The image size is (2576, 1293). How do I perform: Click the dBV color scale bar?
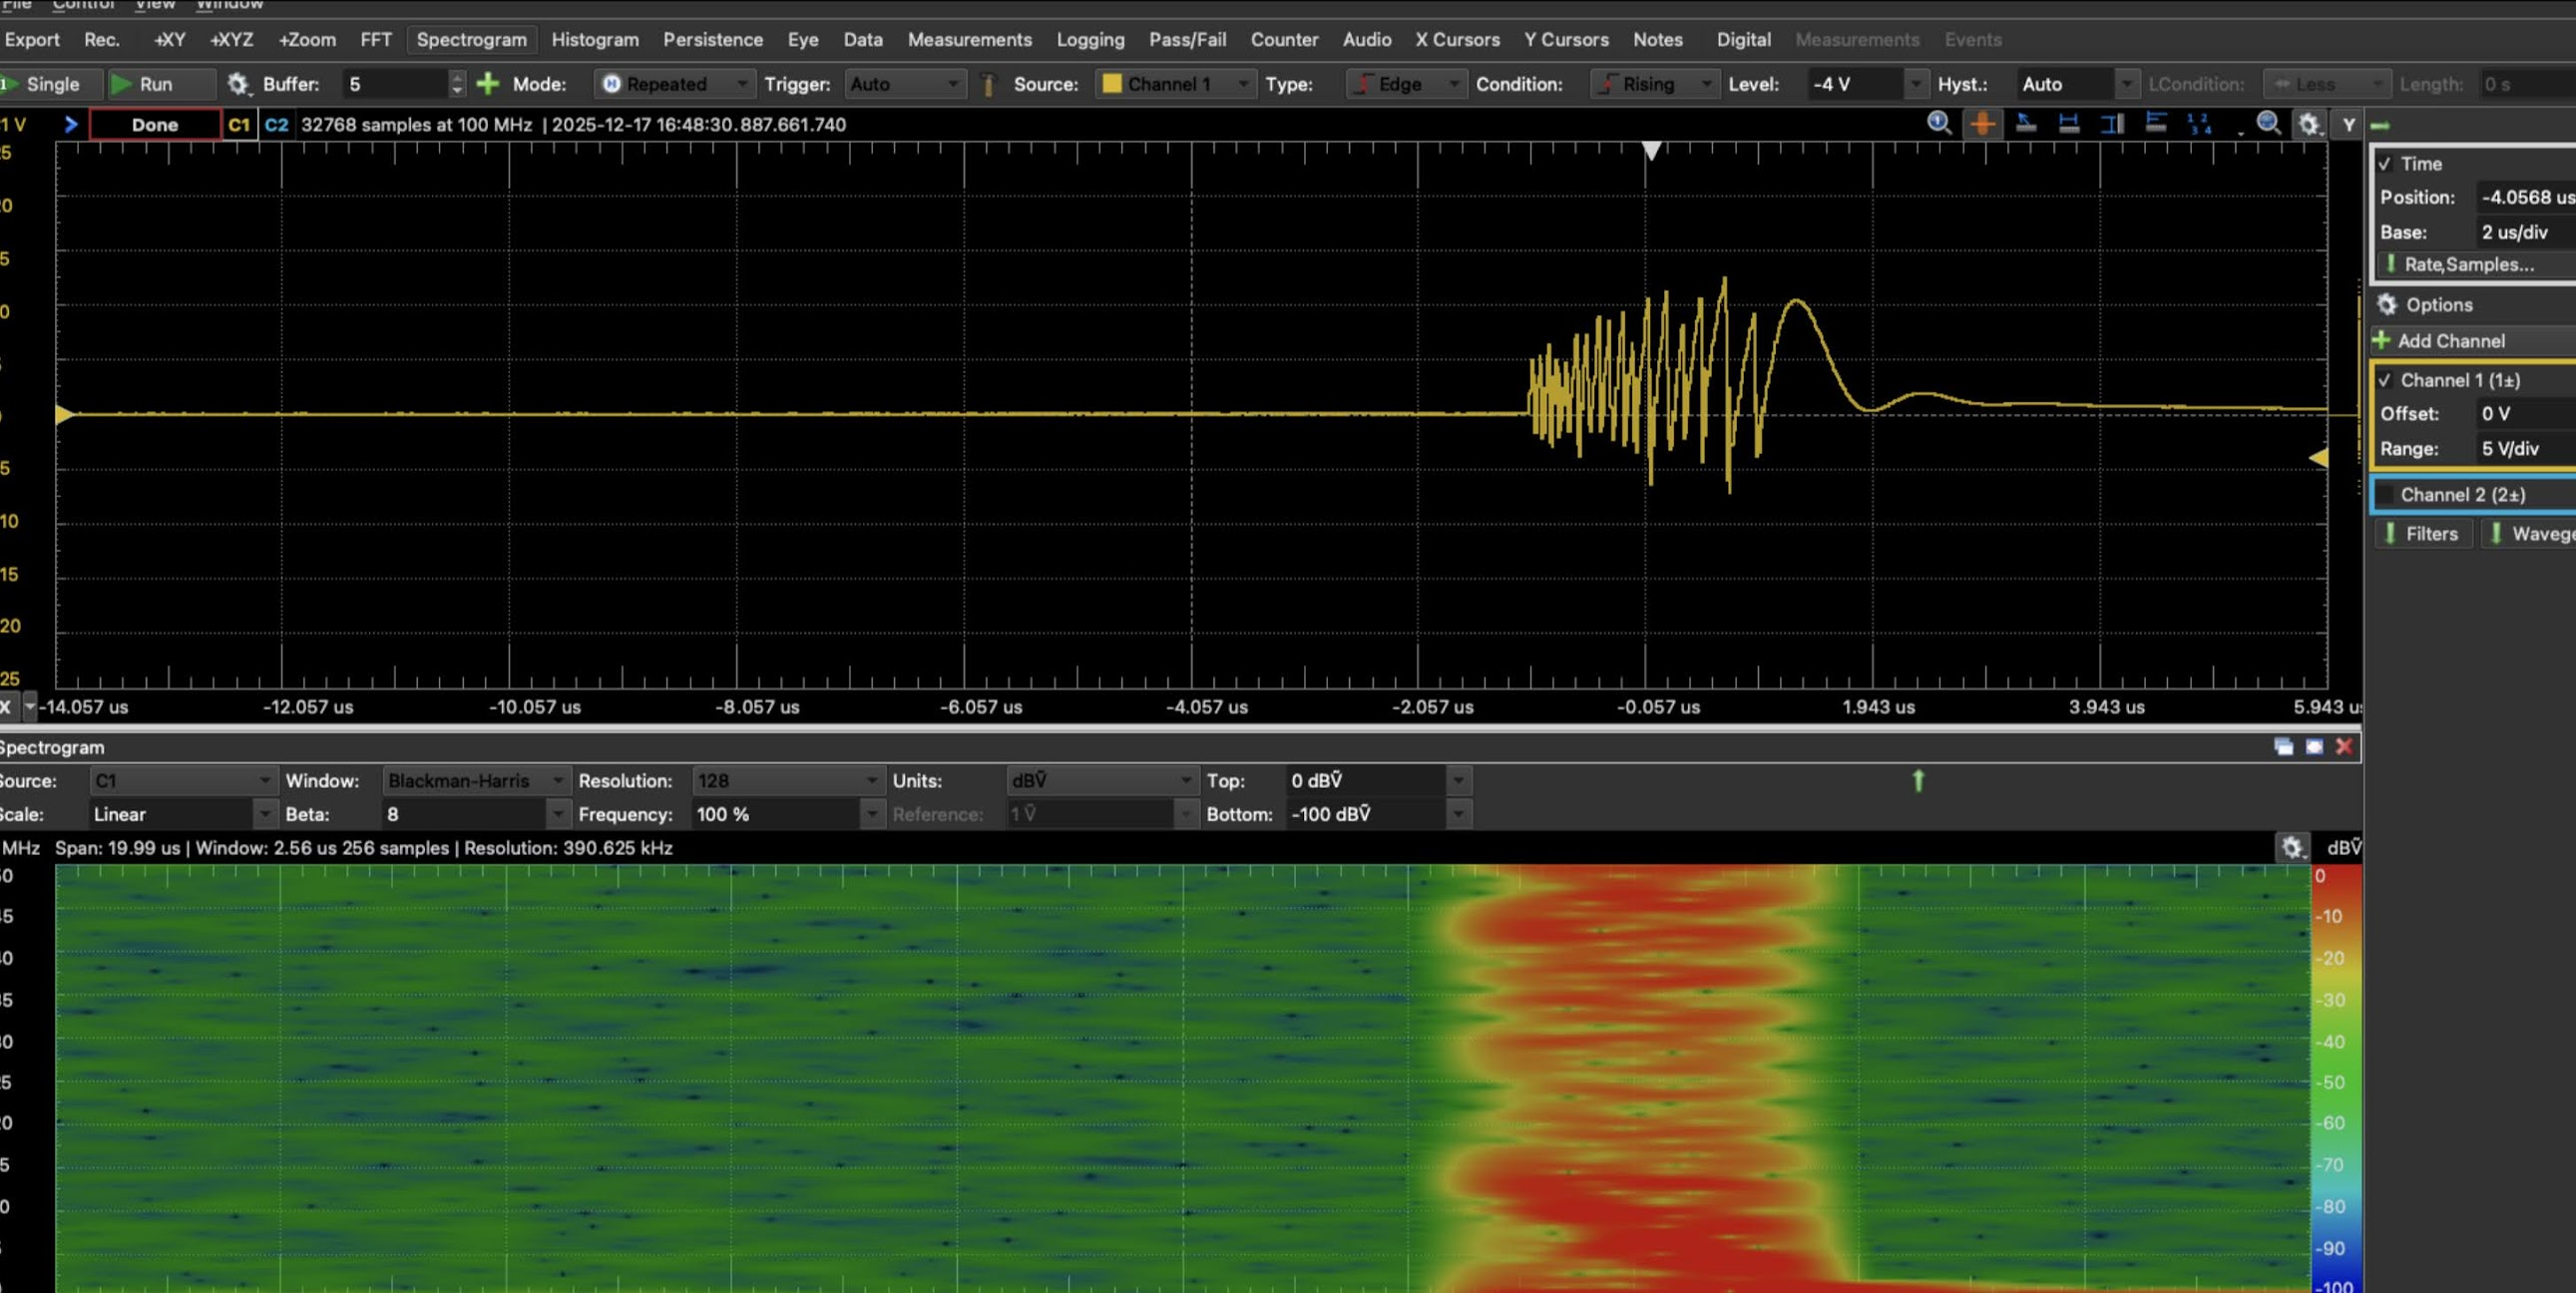tap(2336, 1080)
